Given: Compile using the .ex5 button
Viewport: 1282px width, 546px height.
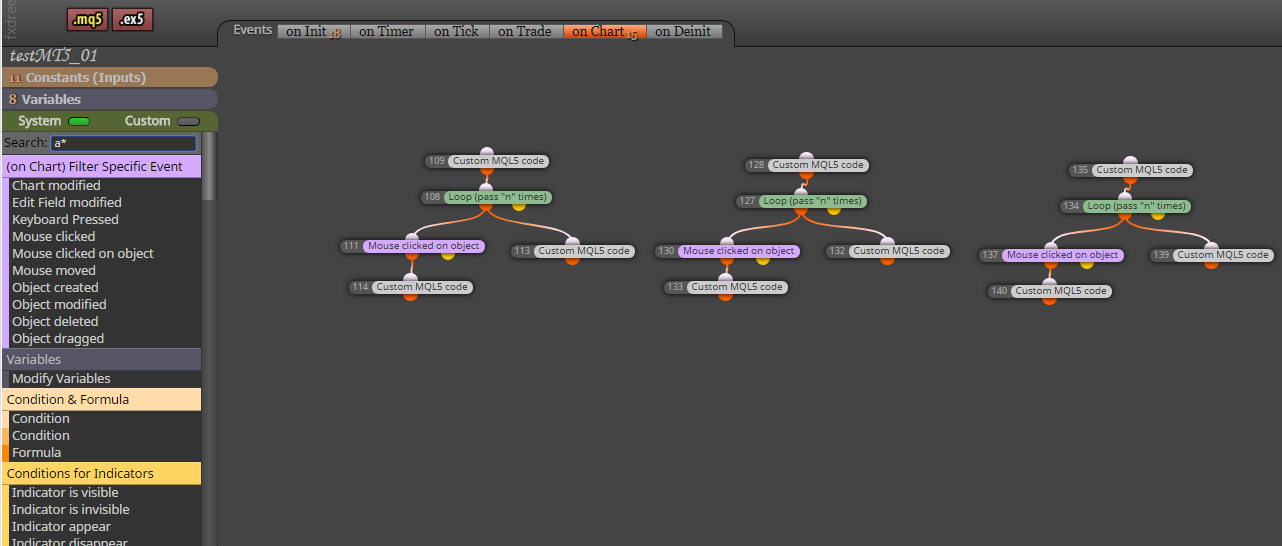Looking at the screenshot, I should pyautogui.click(x=133, y=19).
